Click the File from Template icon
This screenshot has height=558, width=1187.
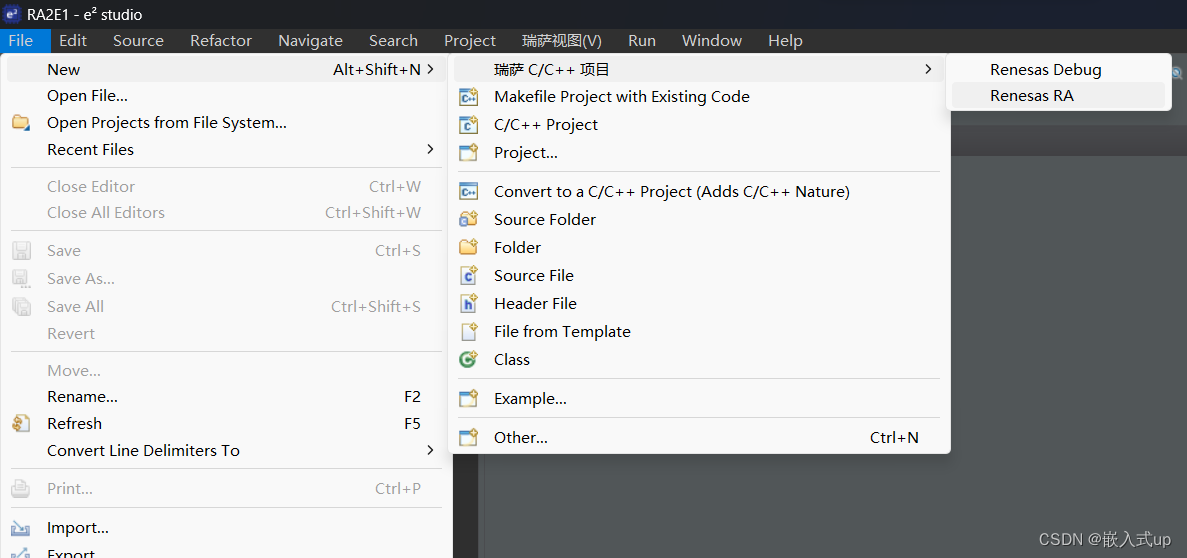click(x=469, y=332)
